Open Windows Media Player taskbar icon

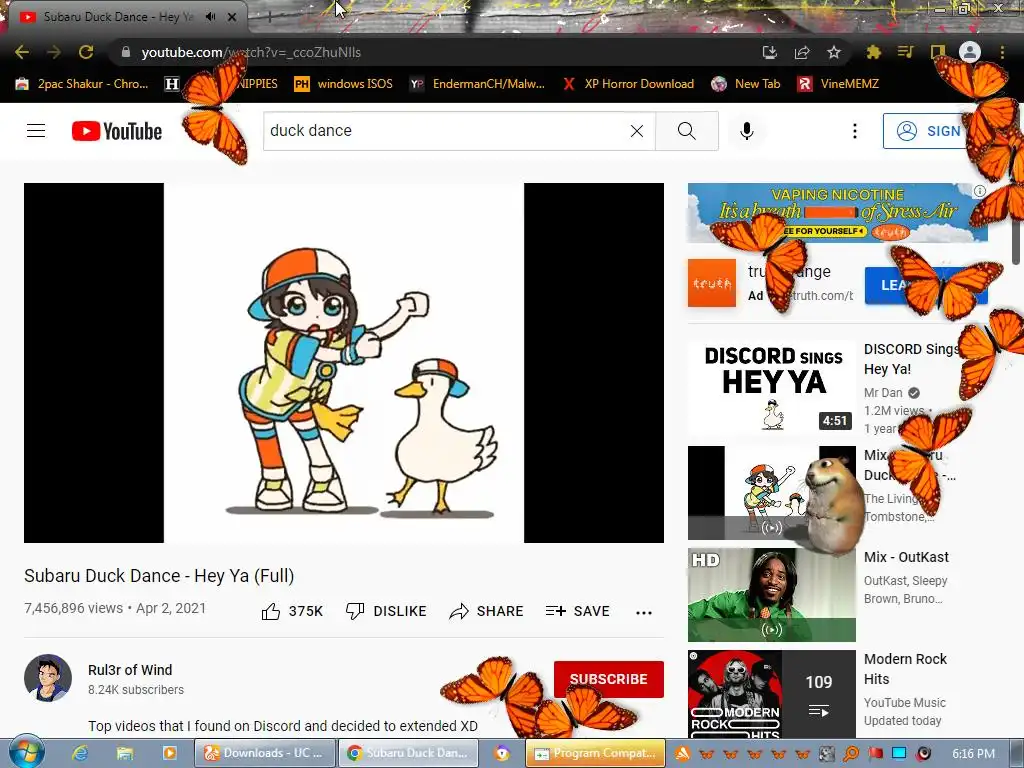pyautogui.click(x=169, y=753)
